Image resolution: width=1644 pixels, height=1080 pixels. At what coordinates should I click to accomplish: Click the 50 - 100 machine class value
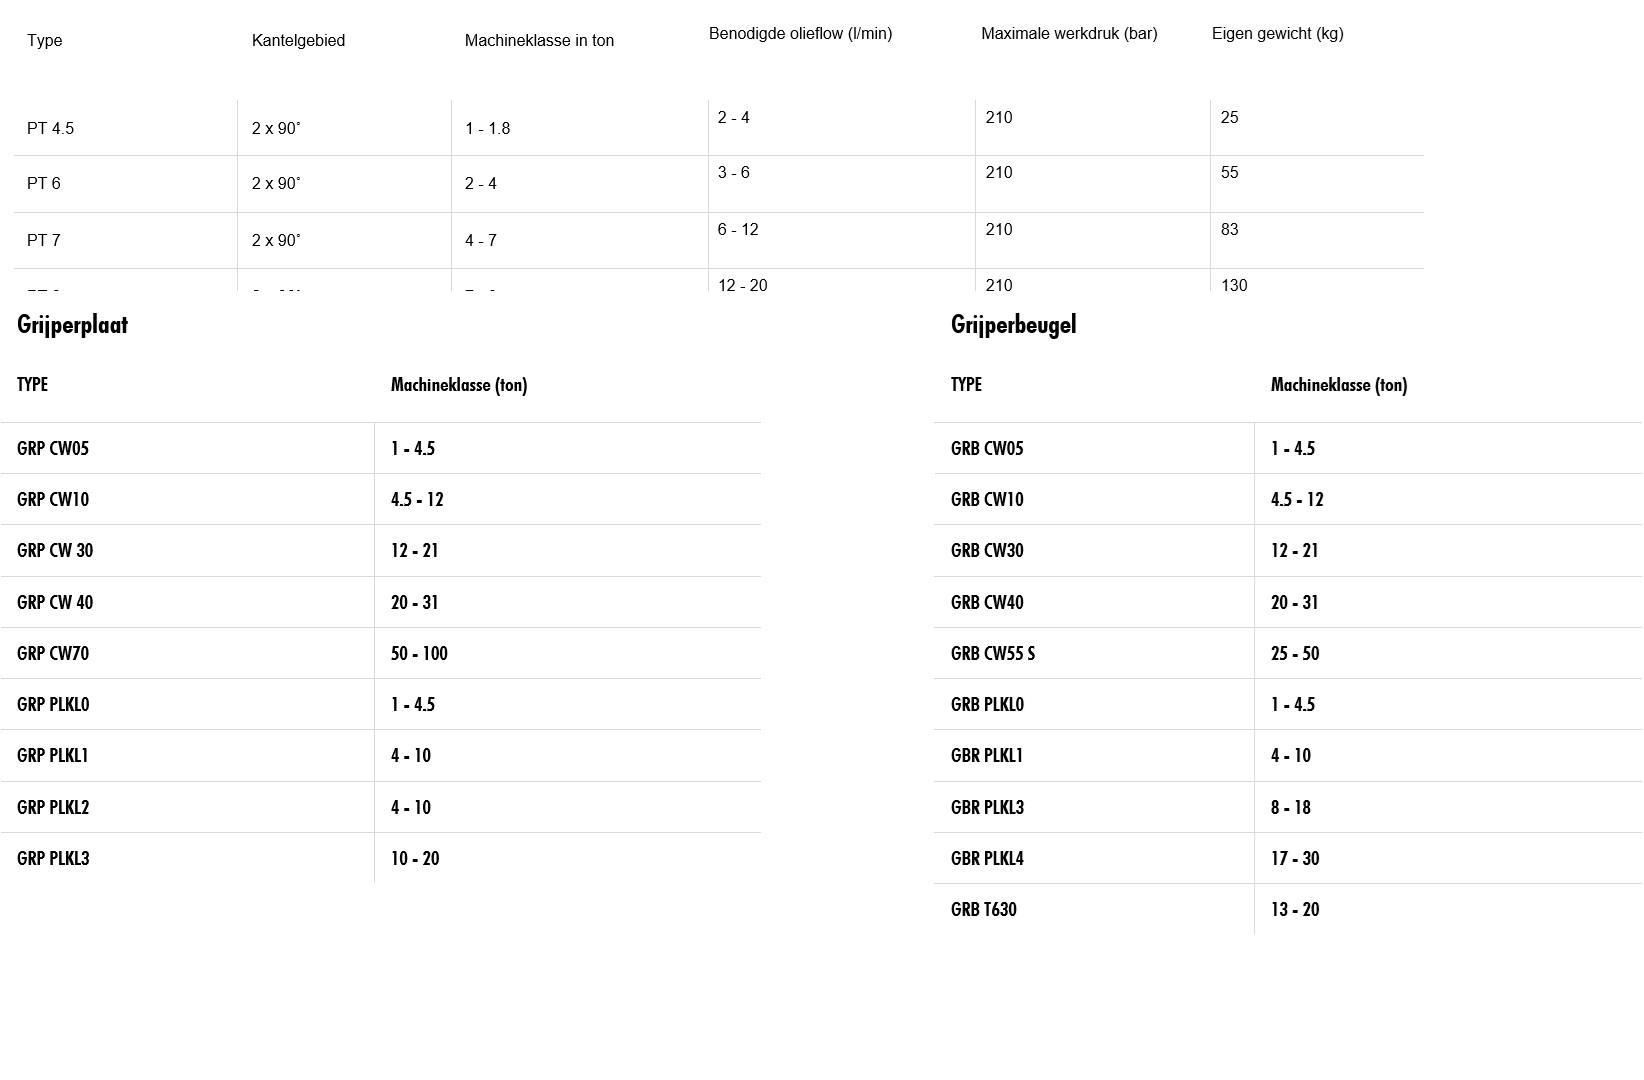419,654
